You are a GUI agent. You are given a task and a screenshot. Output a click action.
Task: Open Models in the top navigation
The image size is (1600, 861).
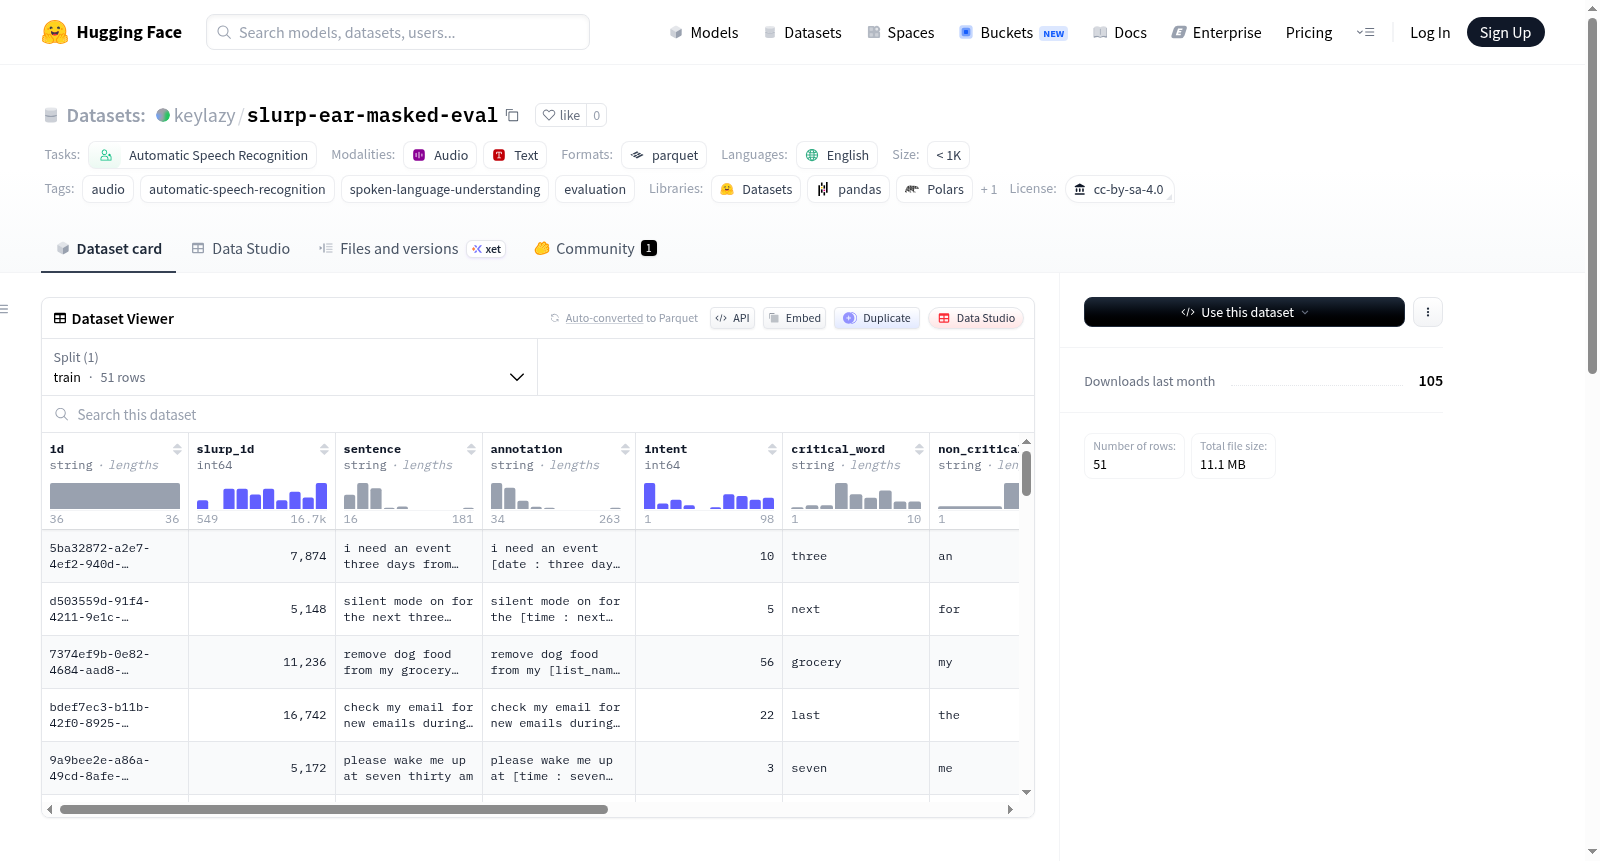pos(704,32)
